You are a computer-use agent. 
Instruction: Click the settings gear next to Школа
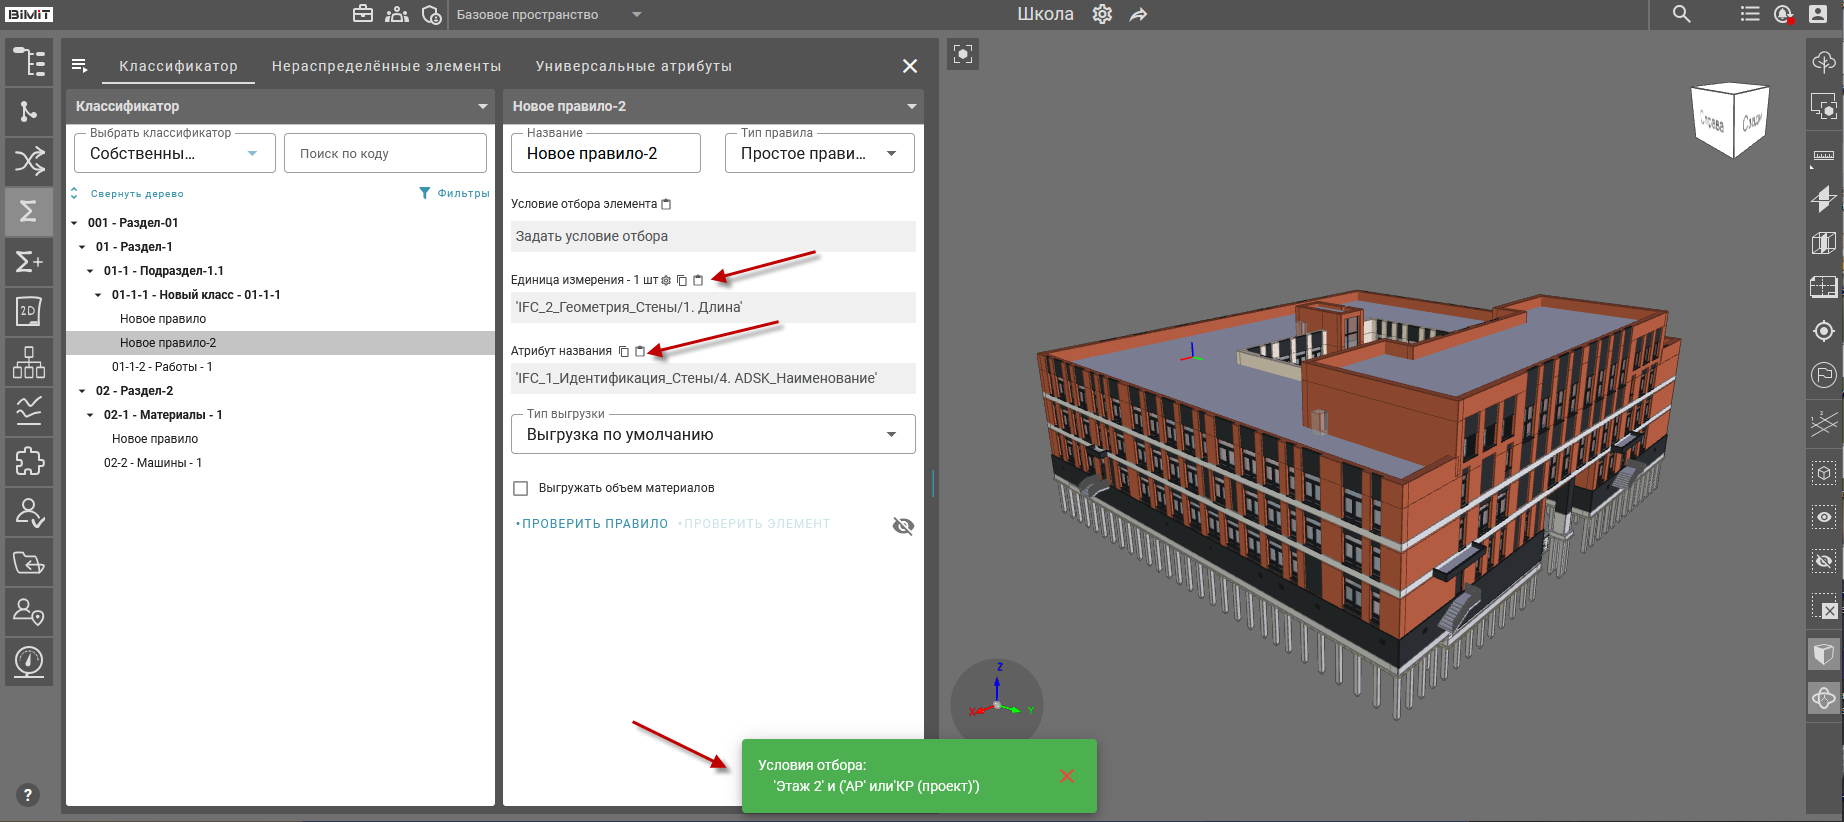(1102, 14)
